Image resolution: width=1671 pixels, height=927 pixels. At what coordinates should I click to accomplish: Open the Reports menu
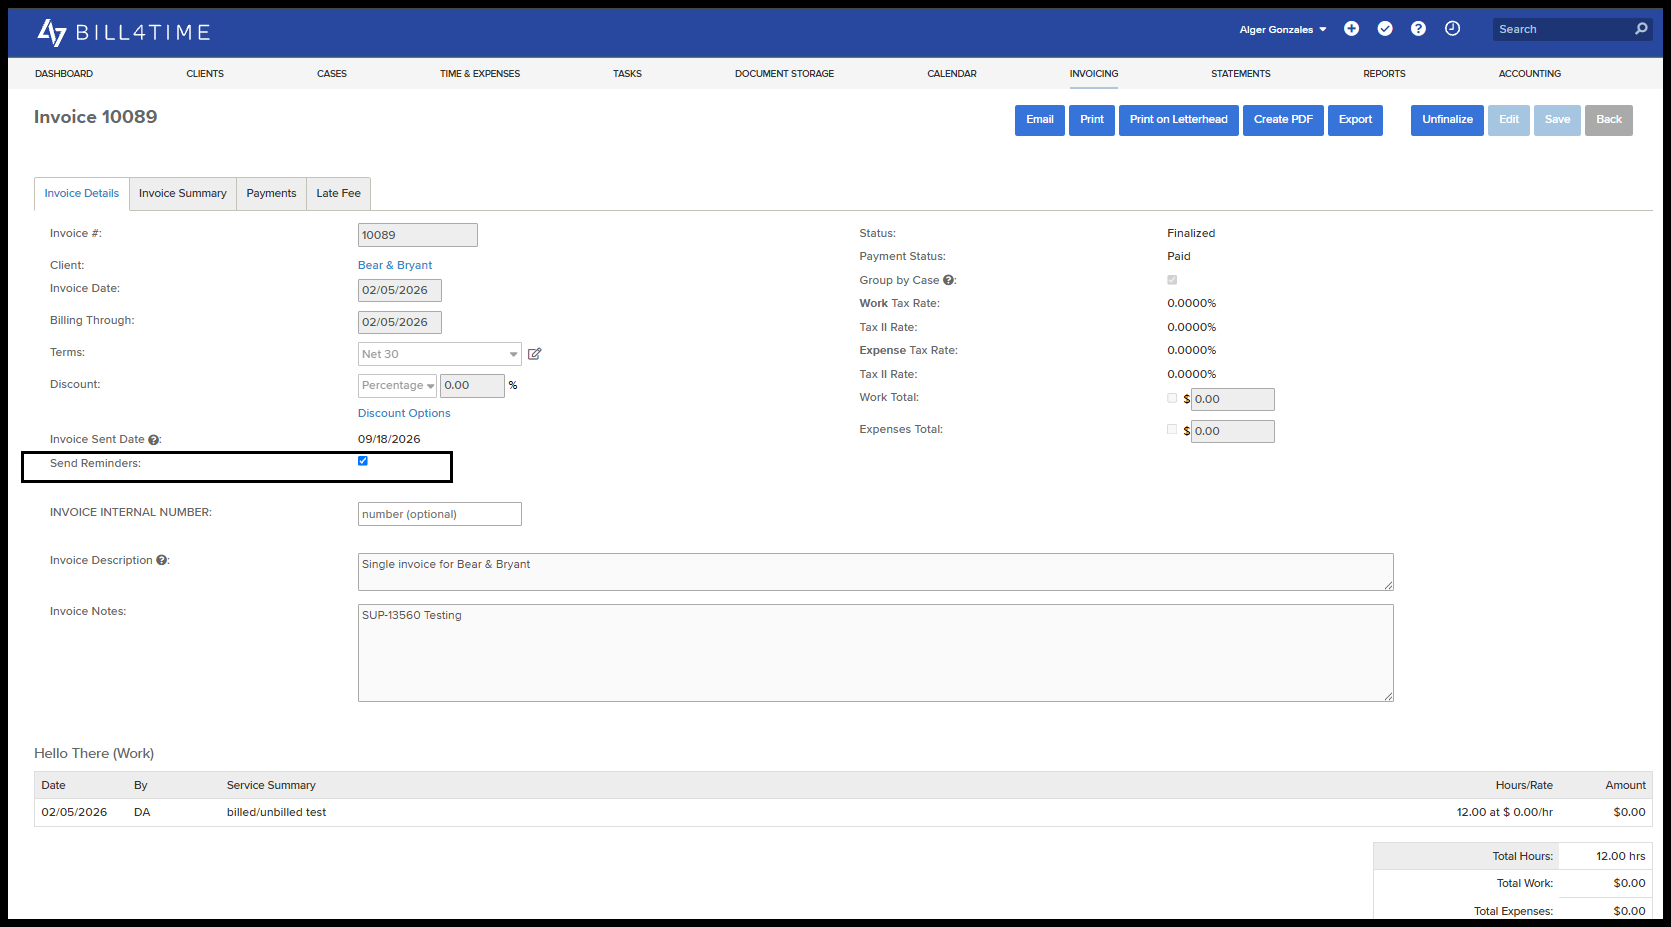[x=1384, y=74]
